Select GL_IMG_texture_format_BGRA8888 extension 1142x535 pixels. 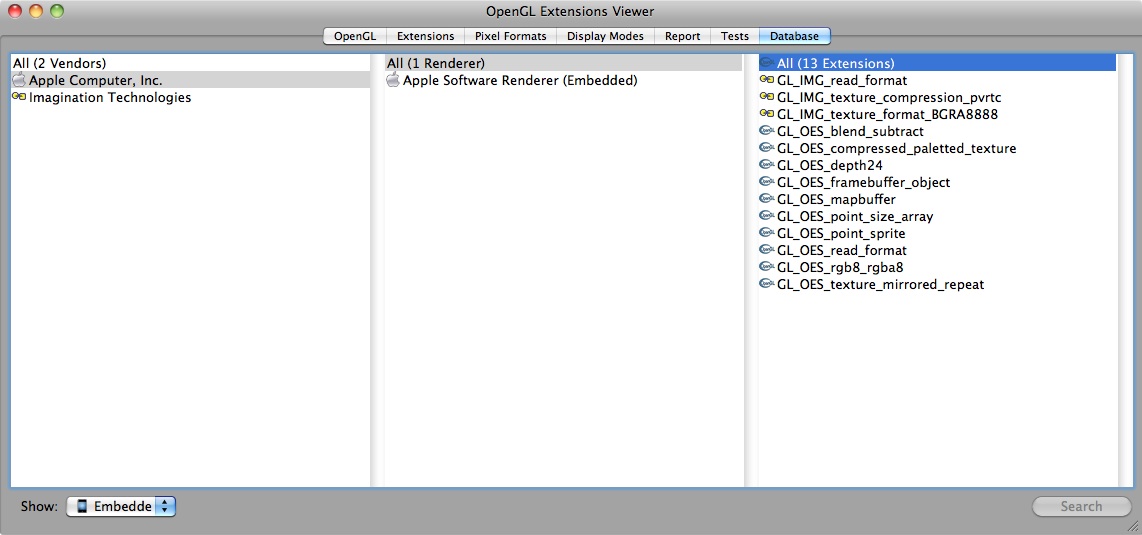pyautogui.click(x=937, y=114)
